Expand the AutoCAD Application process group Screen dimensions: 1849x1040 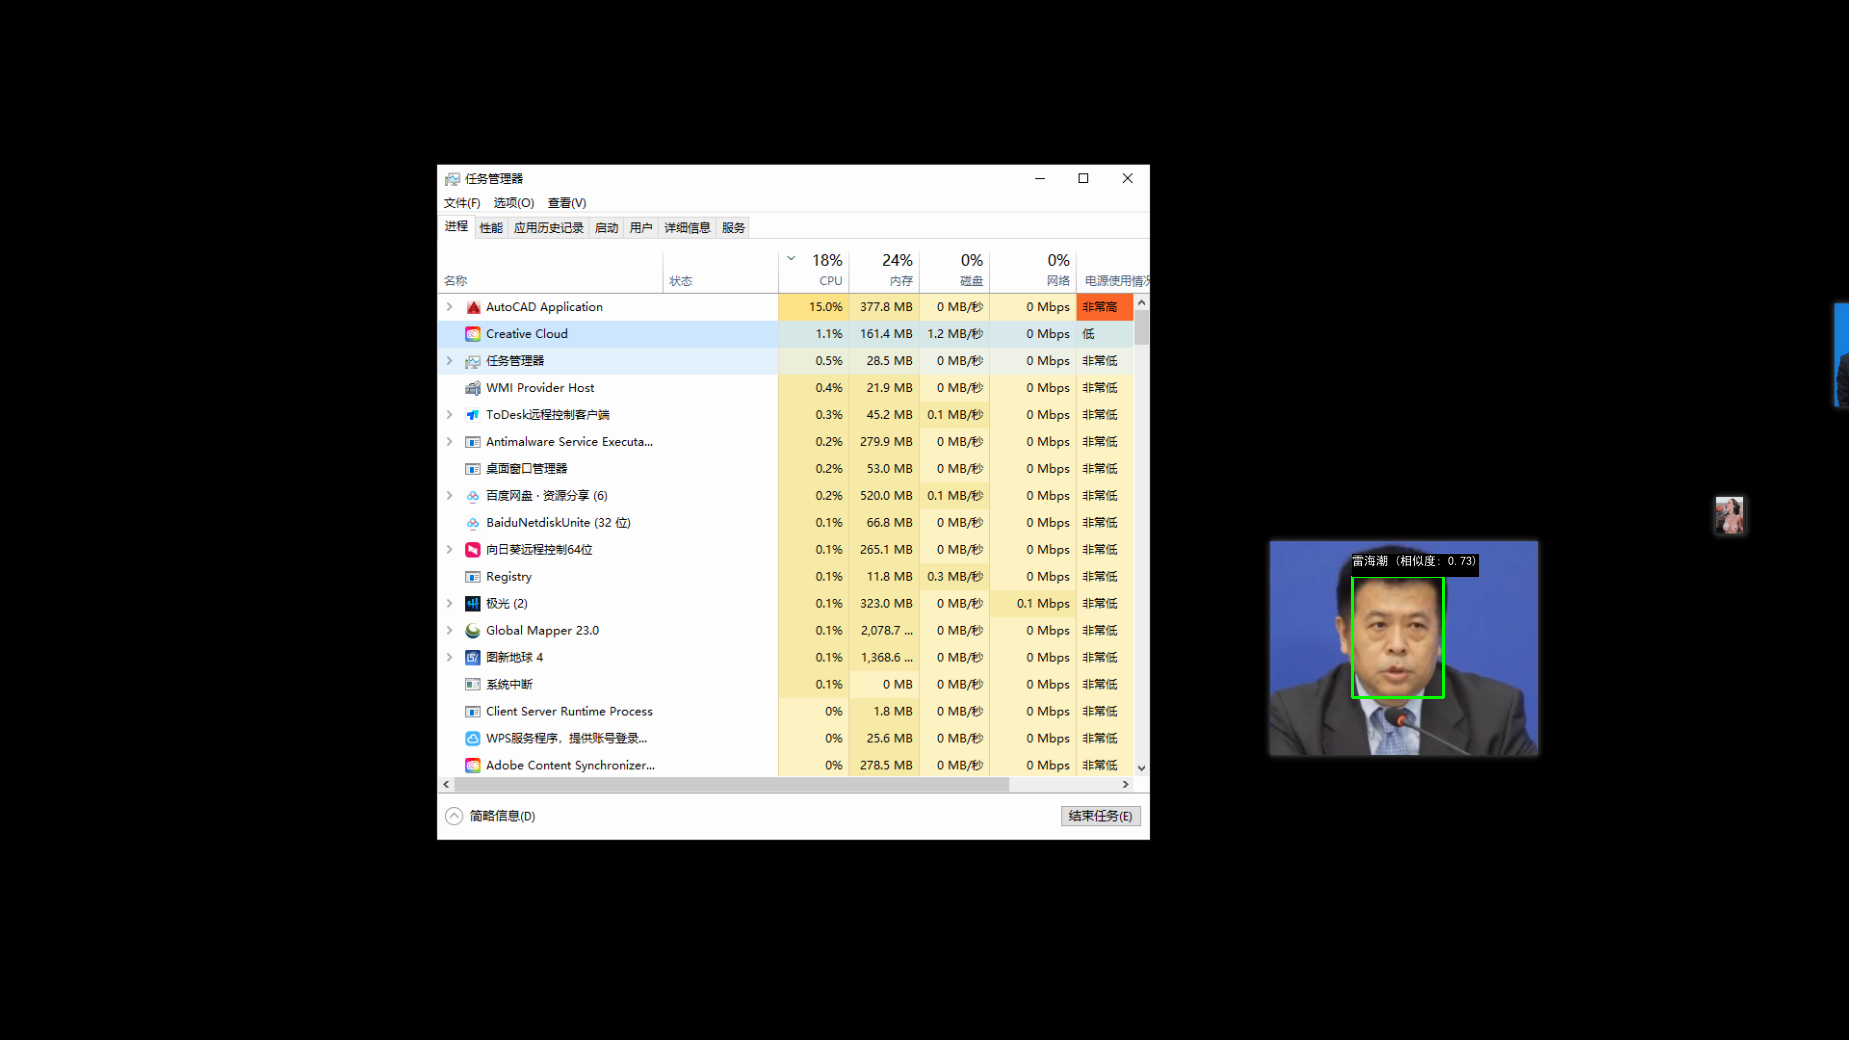450,307
